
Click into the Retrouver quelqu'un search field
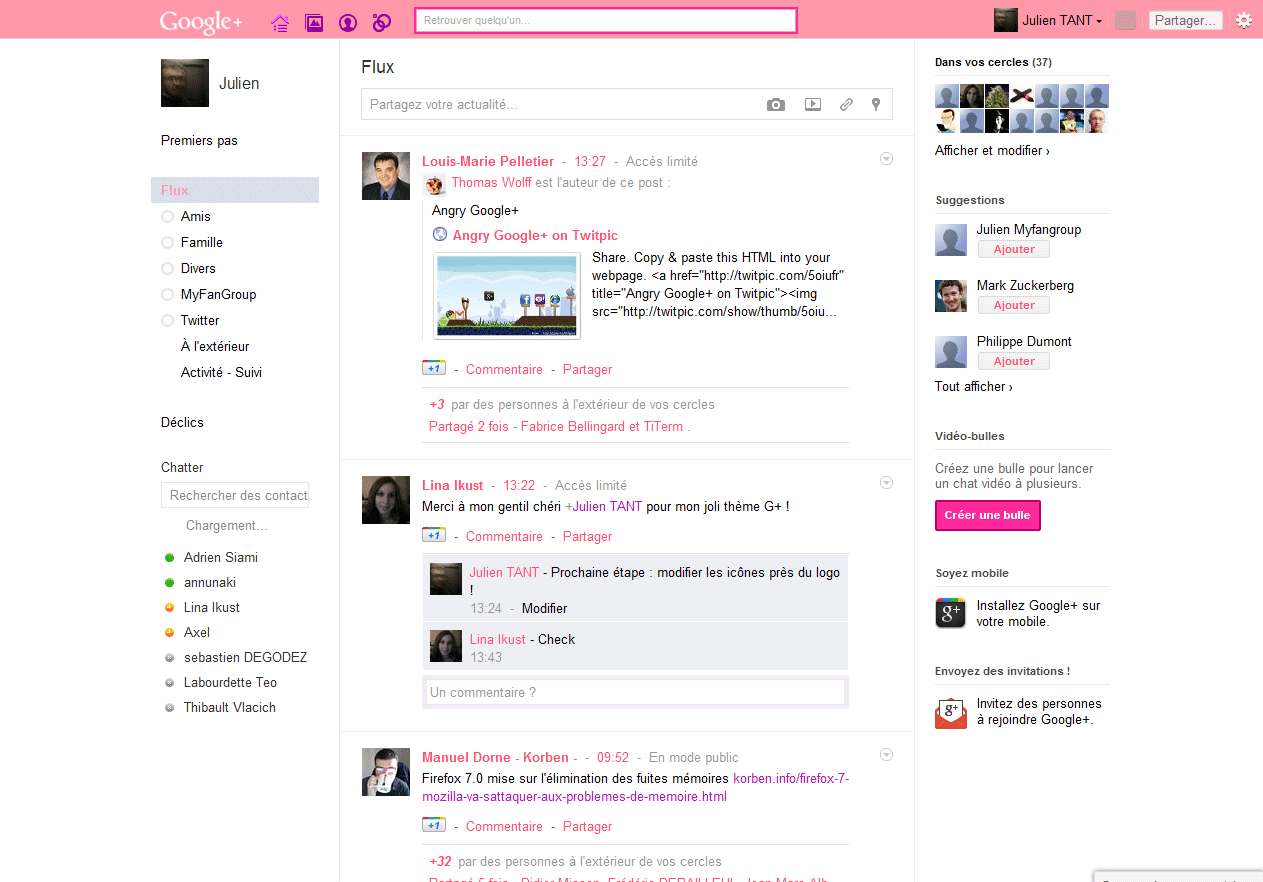(606, 20)
